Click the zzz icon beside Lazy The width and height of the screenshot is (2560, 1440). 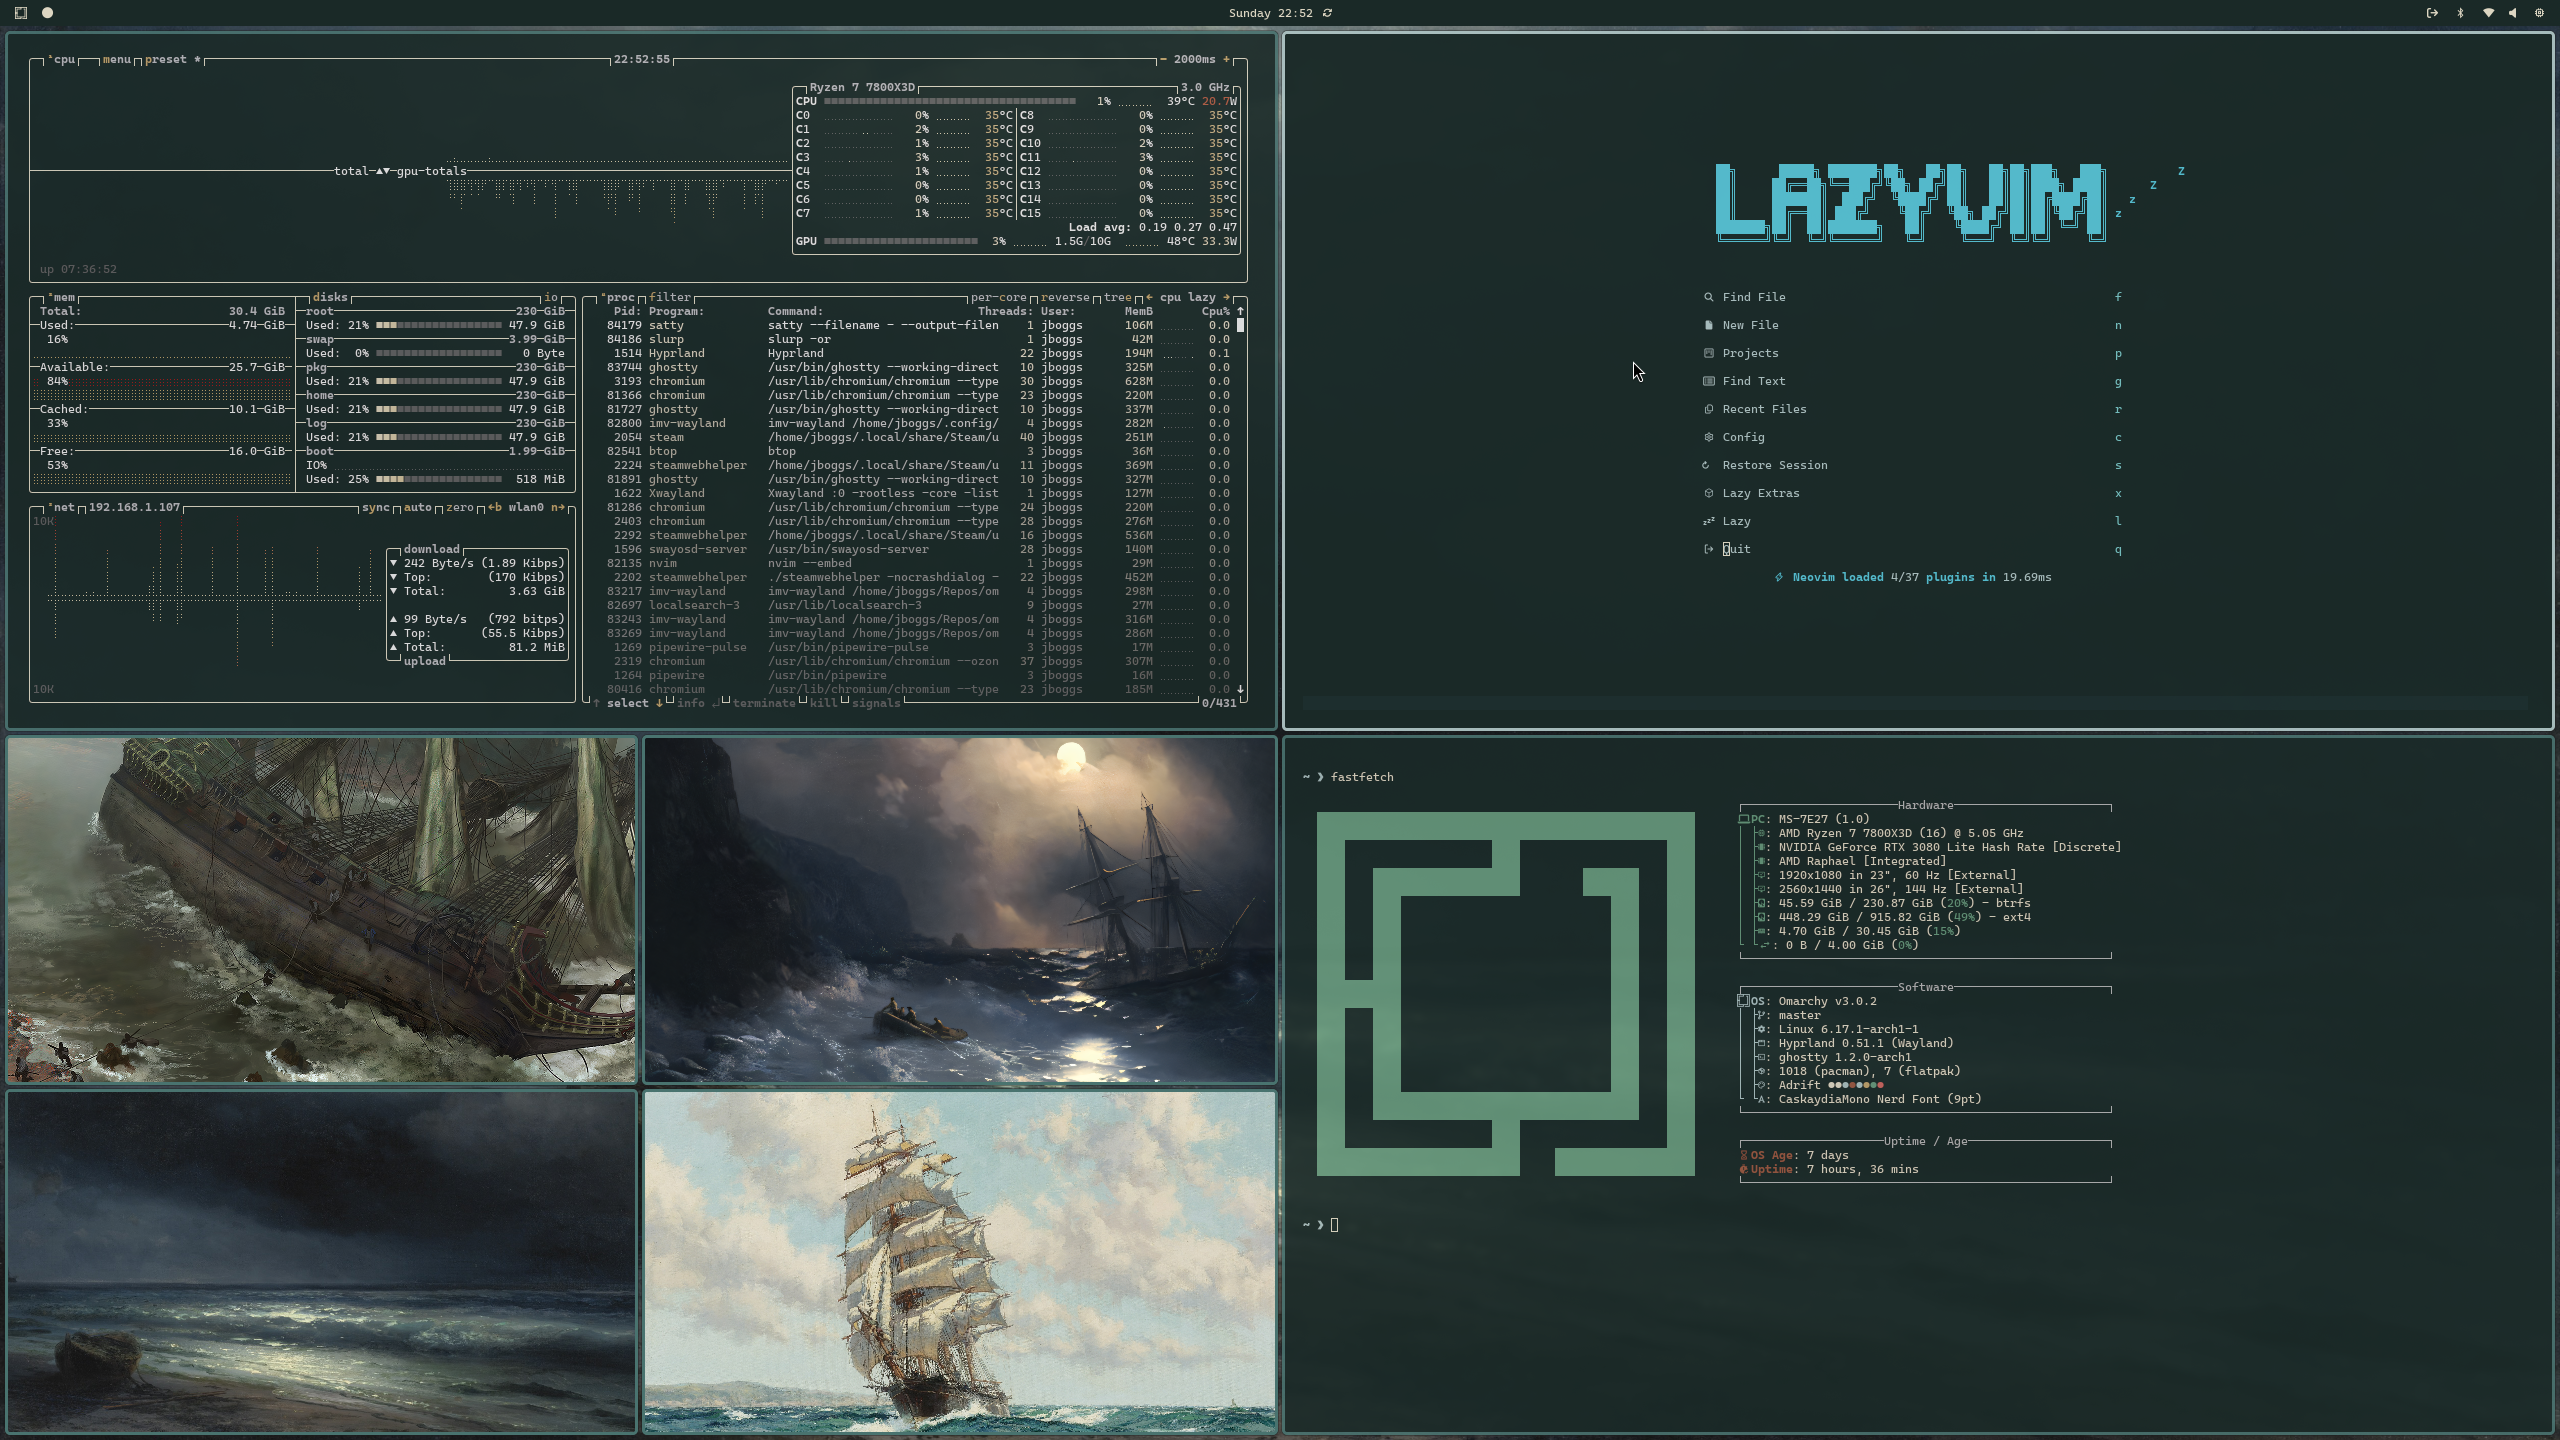click(1708, 521)
